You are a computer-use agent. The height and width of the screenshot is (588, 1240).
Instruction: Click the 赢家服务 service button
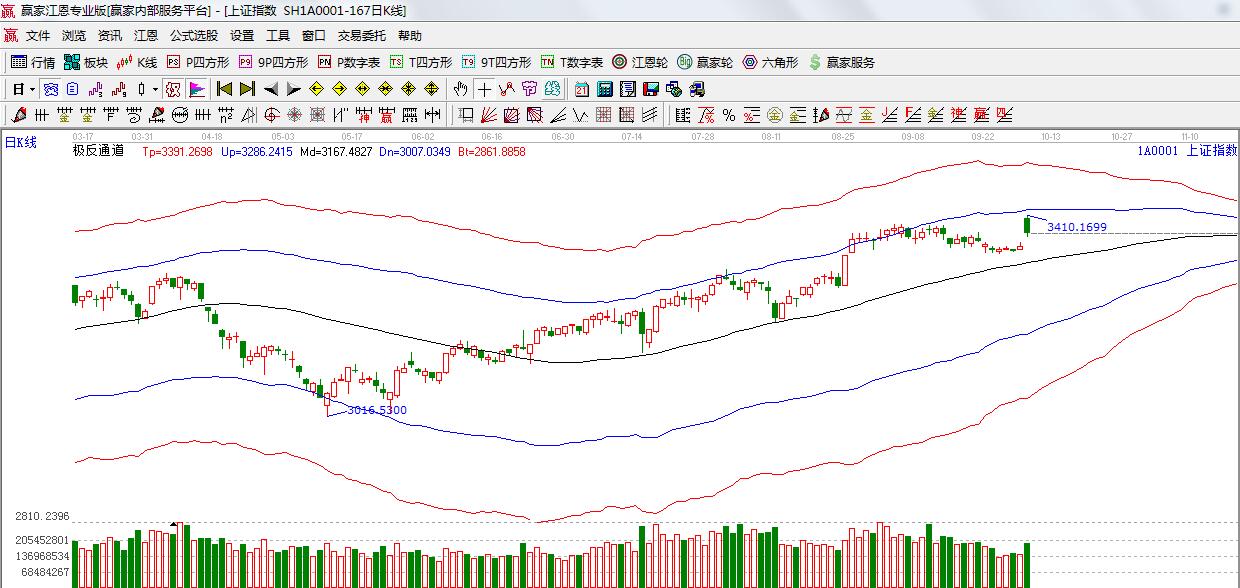click(841, 62)
